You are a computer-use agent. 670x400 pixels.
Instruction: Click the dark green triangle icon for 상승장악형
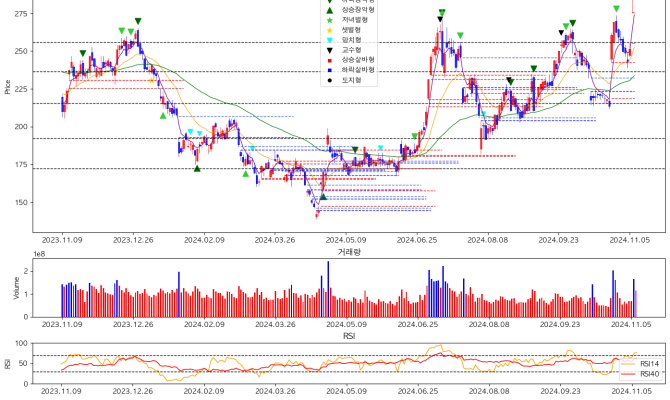pyautogui.click(x=330, y=9)
